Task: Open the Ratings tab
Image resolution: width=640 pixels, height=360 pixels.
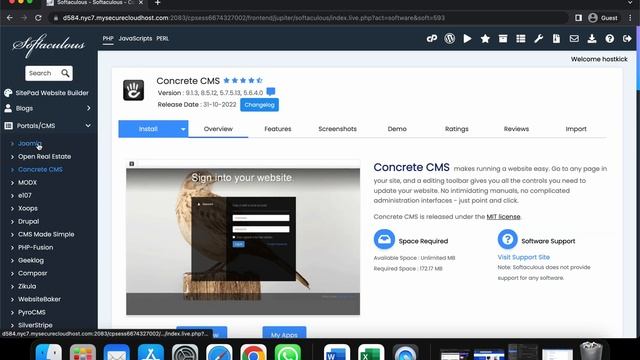Action: pyautogui.click(x=456, y=129)
